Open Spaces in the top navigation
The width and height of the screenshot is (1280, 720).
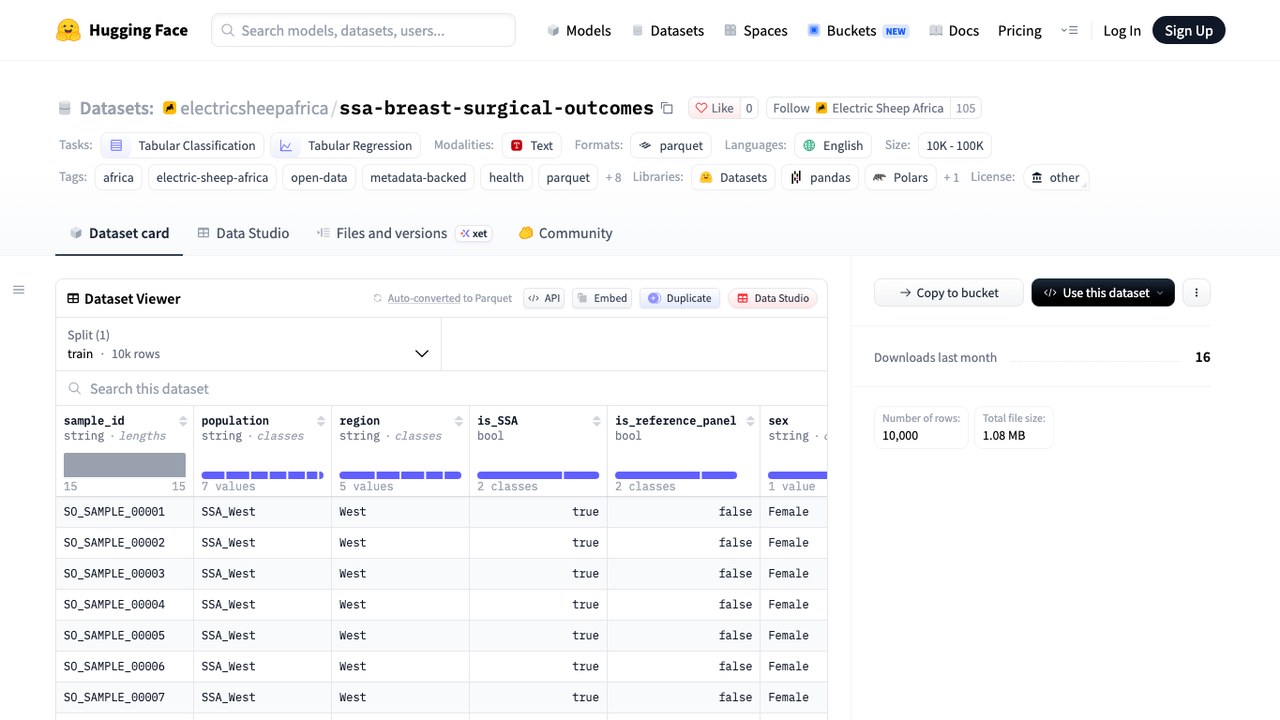[756, 31]
